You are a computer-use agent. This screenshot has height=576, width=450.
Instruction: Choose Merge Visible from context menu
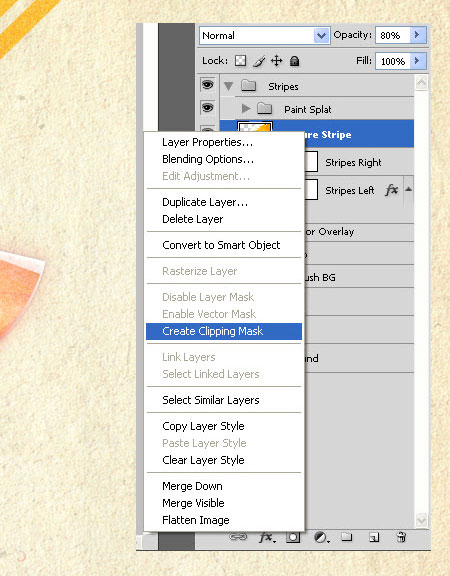[224, 503]
